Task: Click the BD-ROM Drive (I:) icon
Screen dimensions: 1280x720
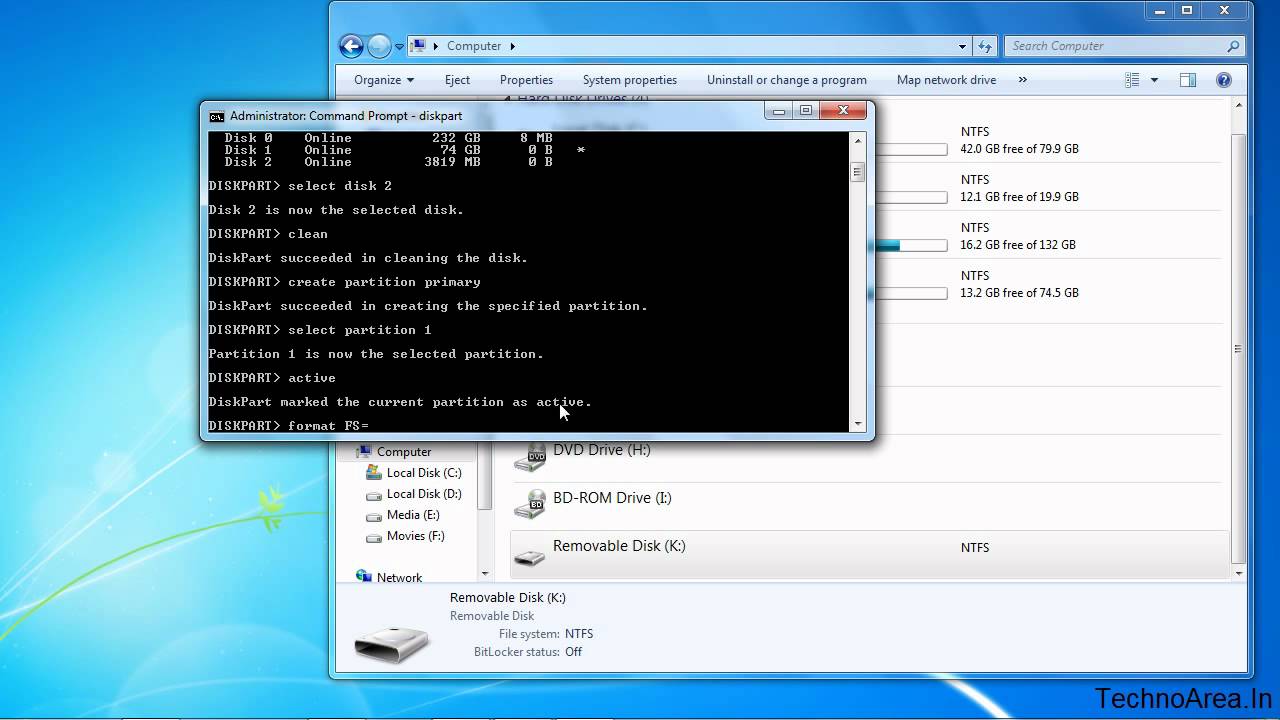Action: (530, 504)
